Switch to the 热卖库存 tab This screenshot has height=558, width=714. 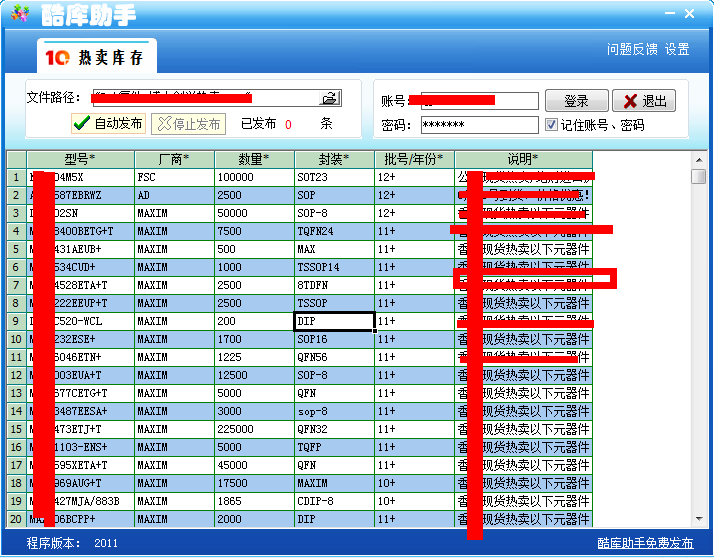[97, 57]
